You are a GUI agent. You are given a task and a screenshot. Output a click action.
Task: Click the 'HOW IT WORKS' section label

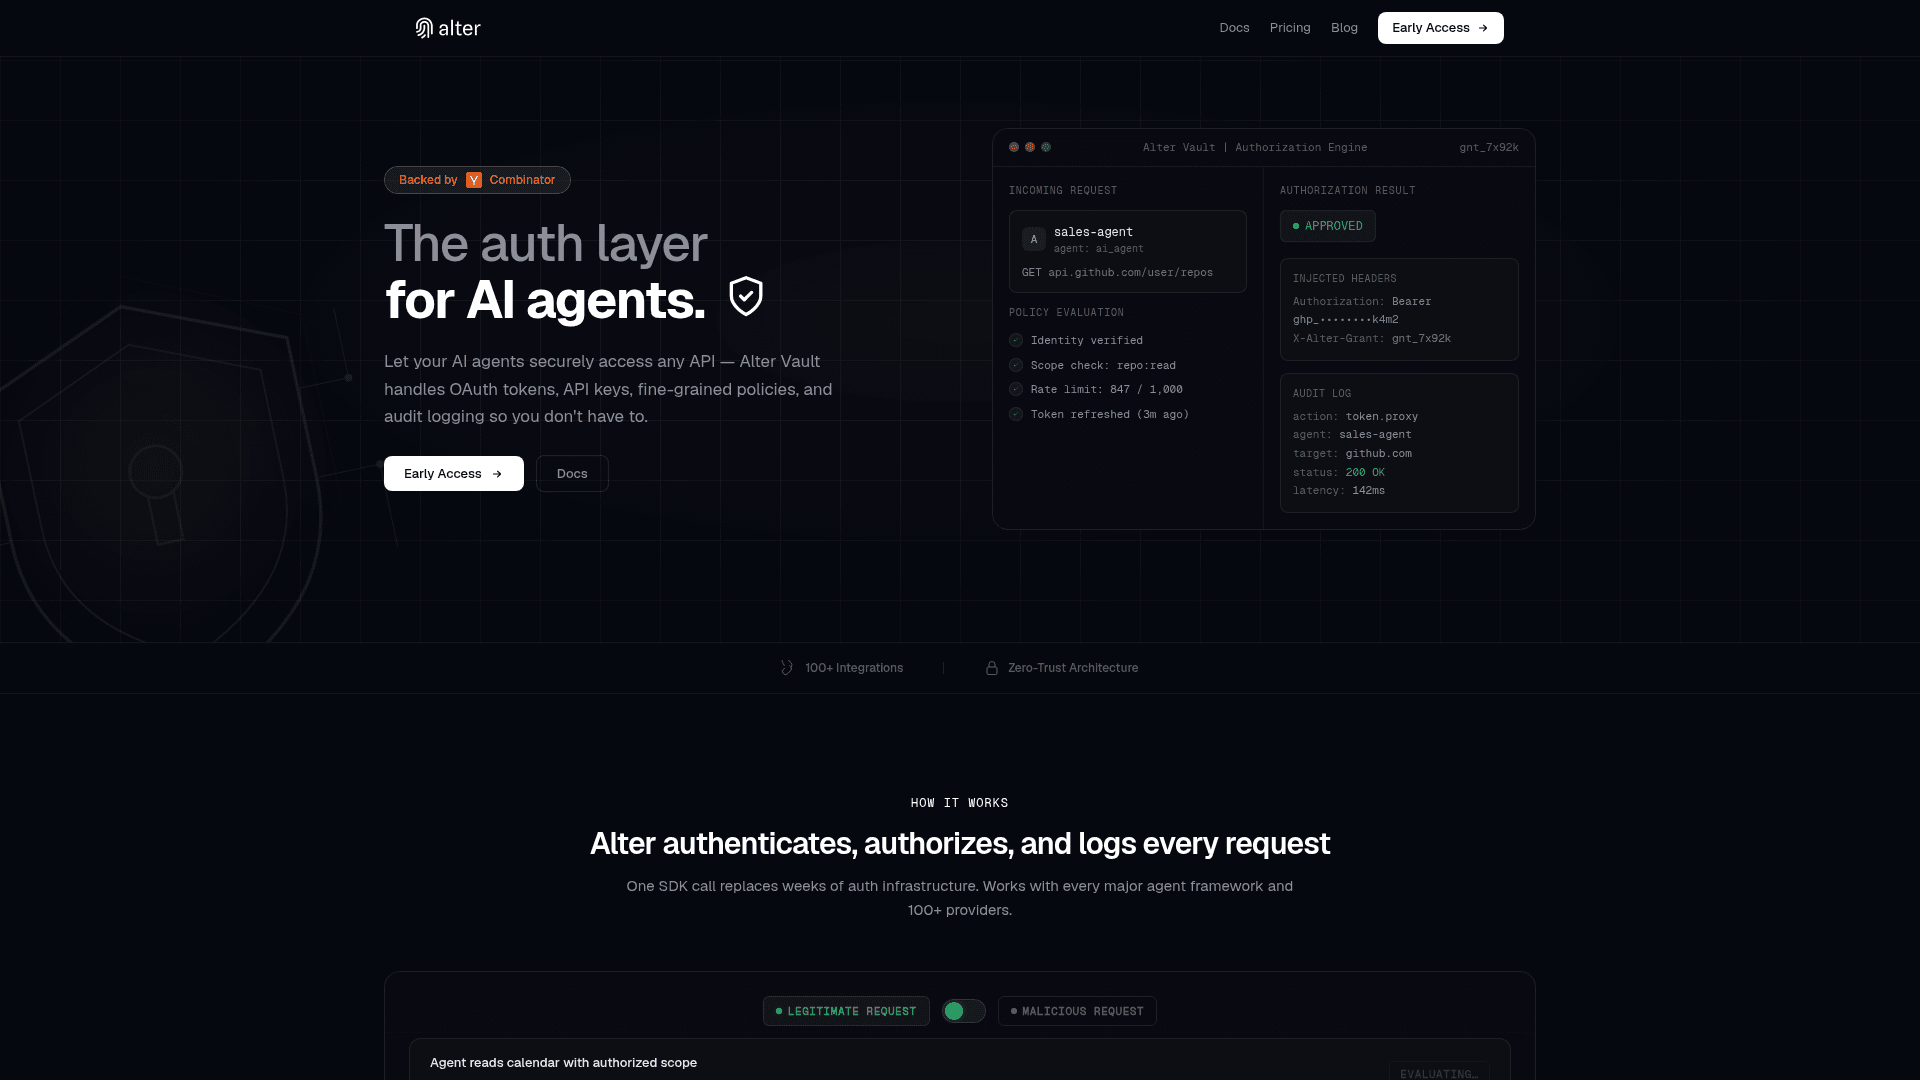click(x=959, y=803)
